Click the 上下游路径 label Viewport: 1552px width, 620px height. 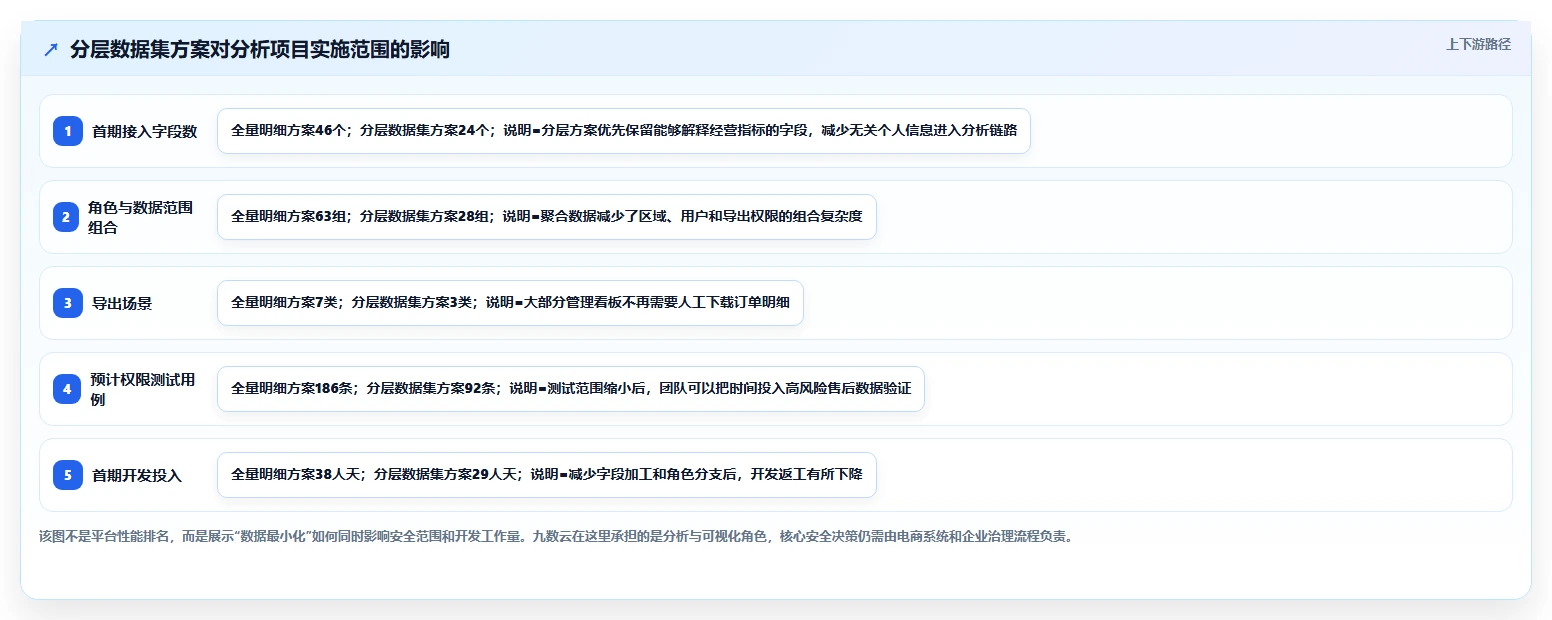[x=1478, y=44]
